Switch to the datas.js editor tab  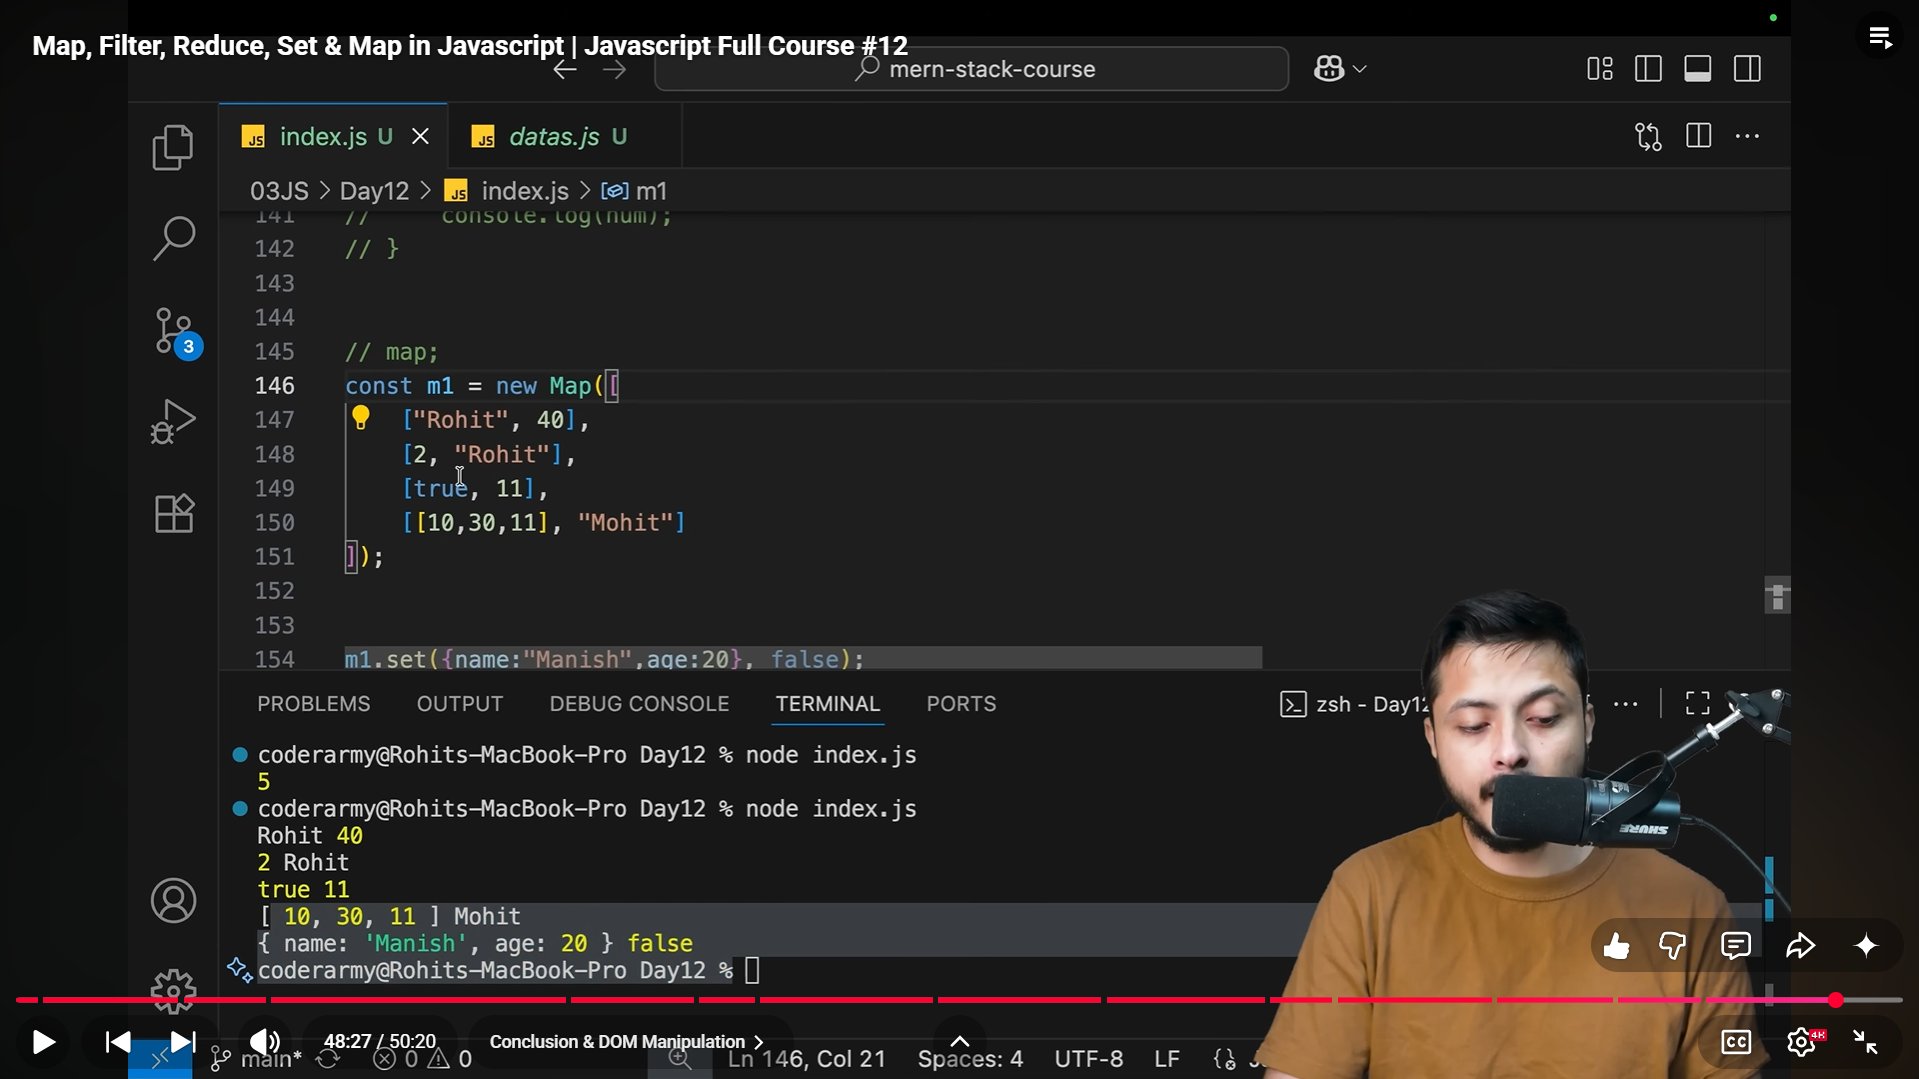[554, 137]
